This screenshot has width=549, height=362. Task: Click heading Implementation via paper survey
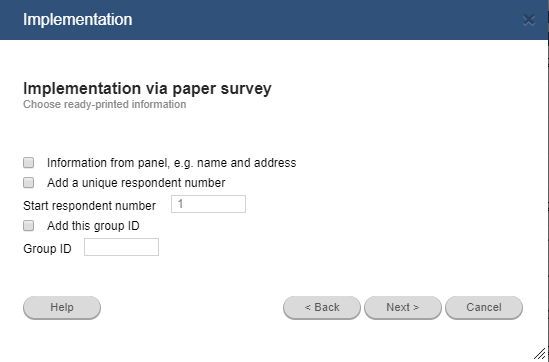(147, 89)
